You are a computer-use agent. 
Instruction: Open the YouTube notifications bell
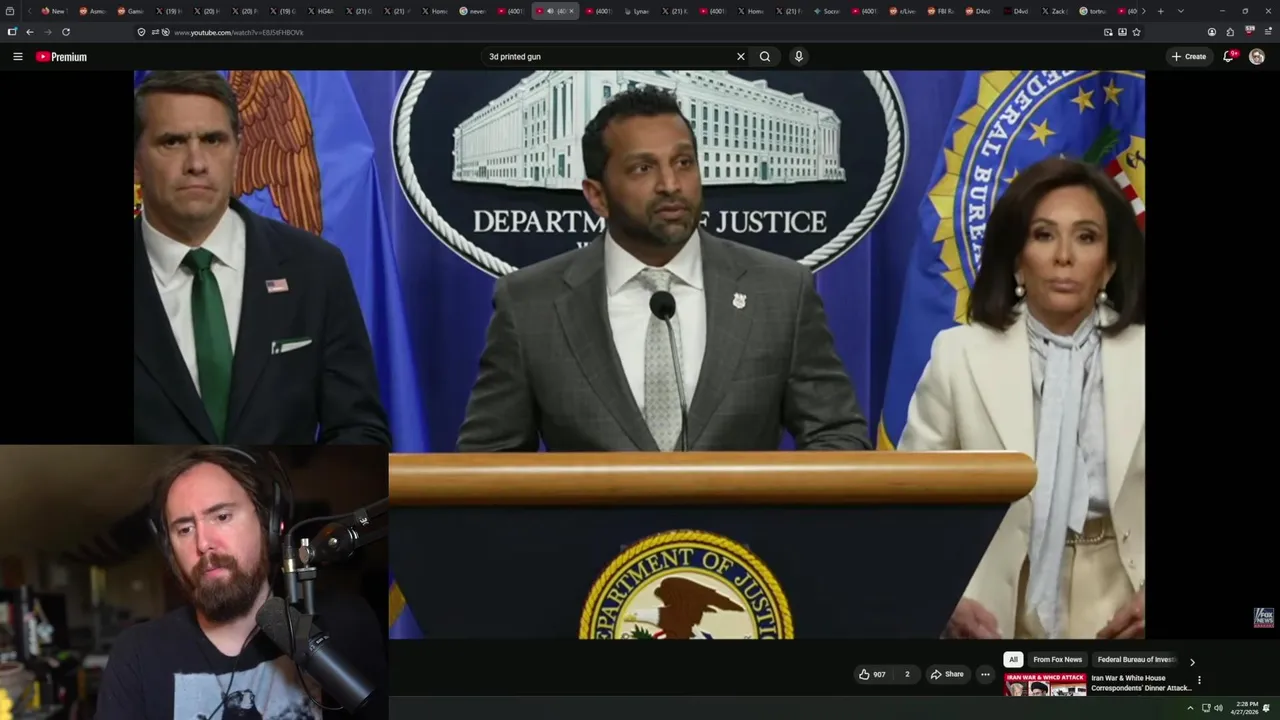(1229, 57)
